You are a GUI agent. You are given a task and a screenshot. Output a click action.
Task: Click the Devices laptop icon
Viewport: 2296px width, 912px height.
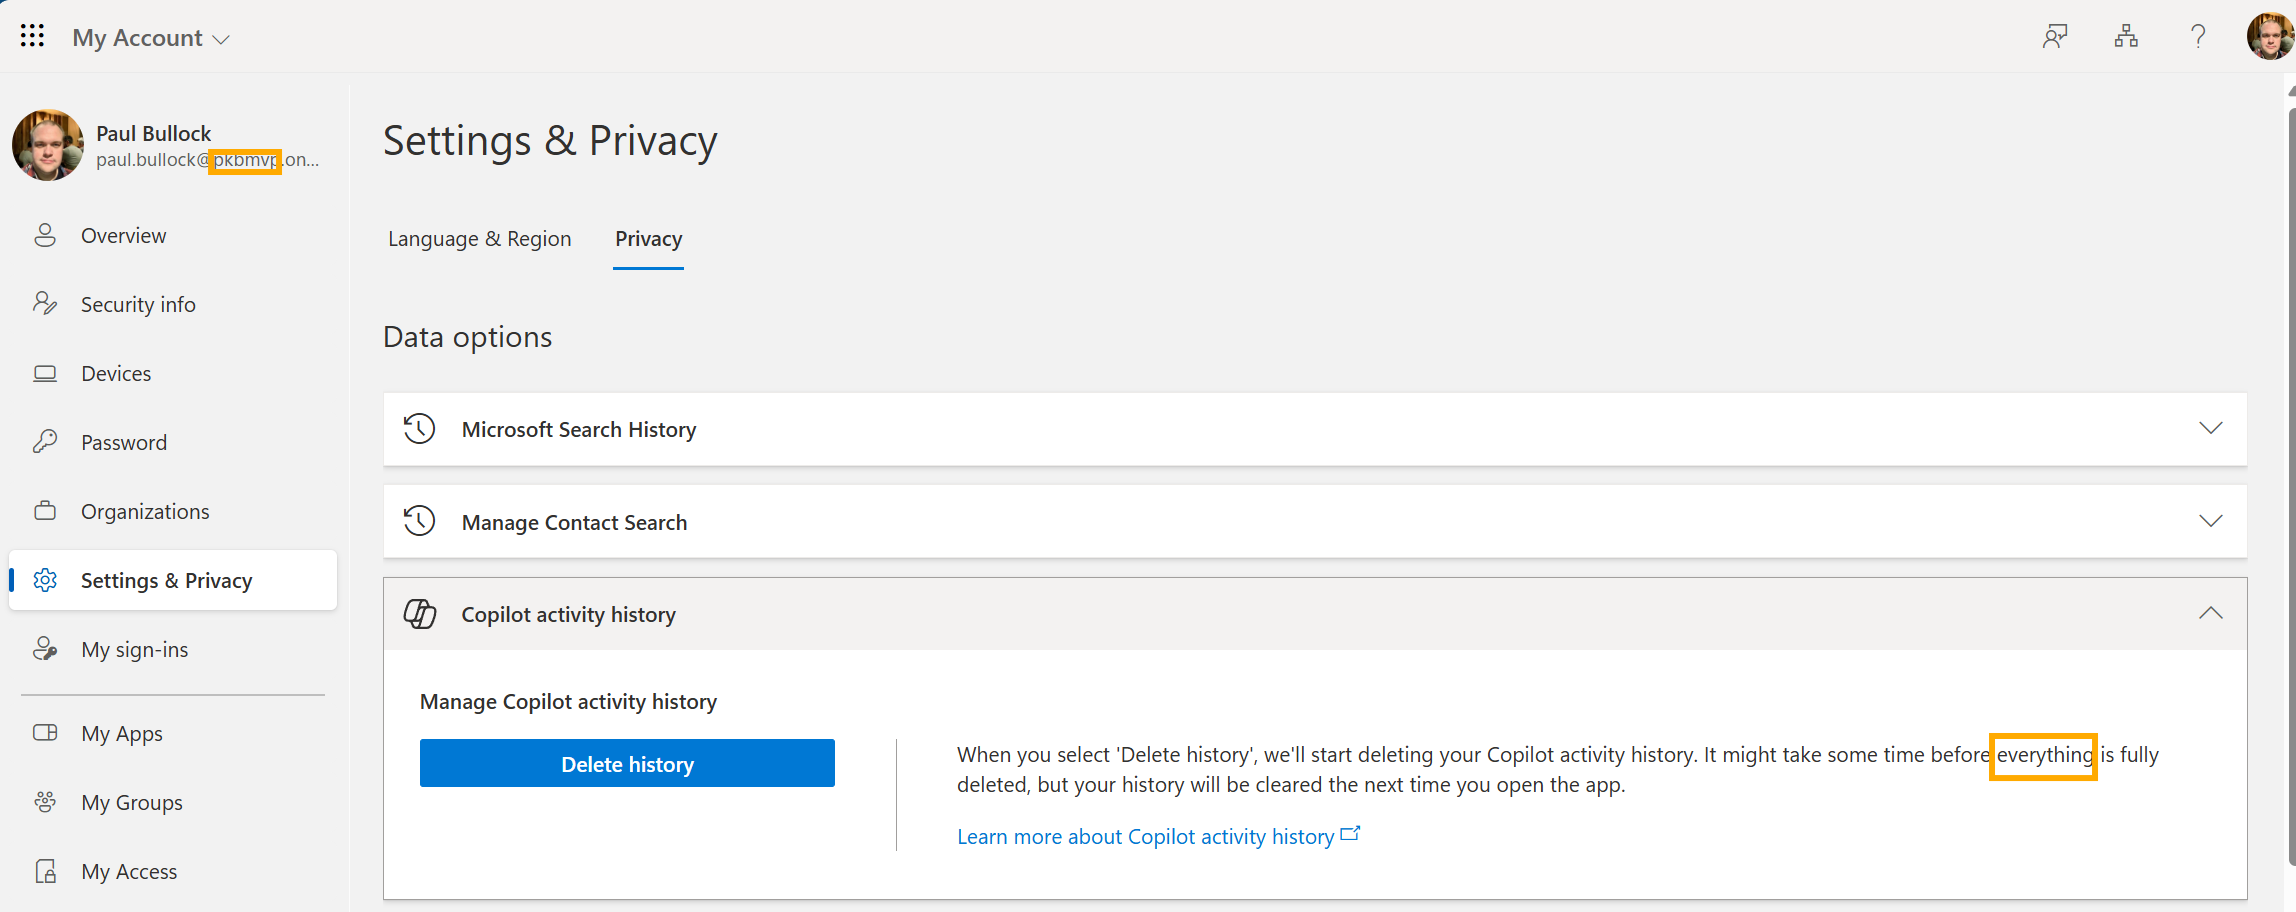45,374
